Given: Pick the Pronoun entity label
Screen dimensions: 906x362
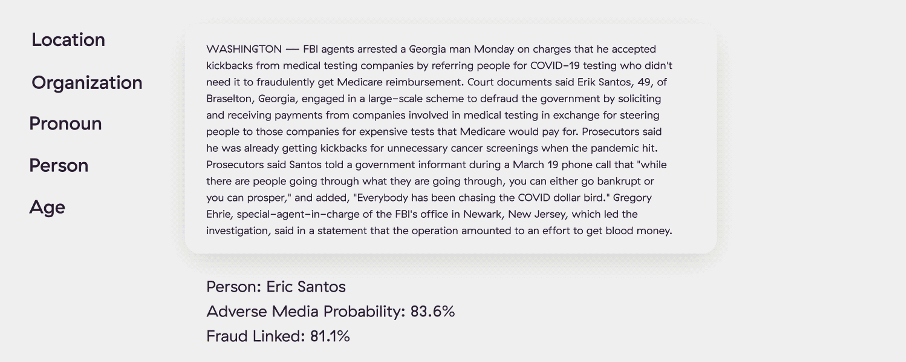Looking at the screenshot, I should point(65,124).
